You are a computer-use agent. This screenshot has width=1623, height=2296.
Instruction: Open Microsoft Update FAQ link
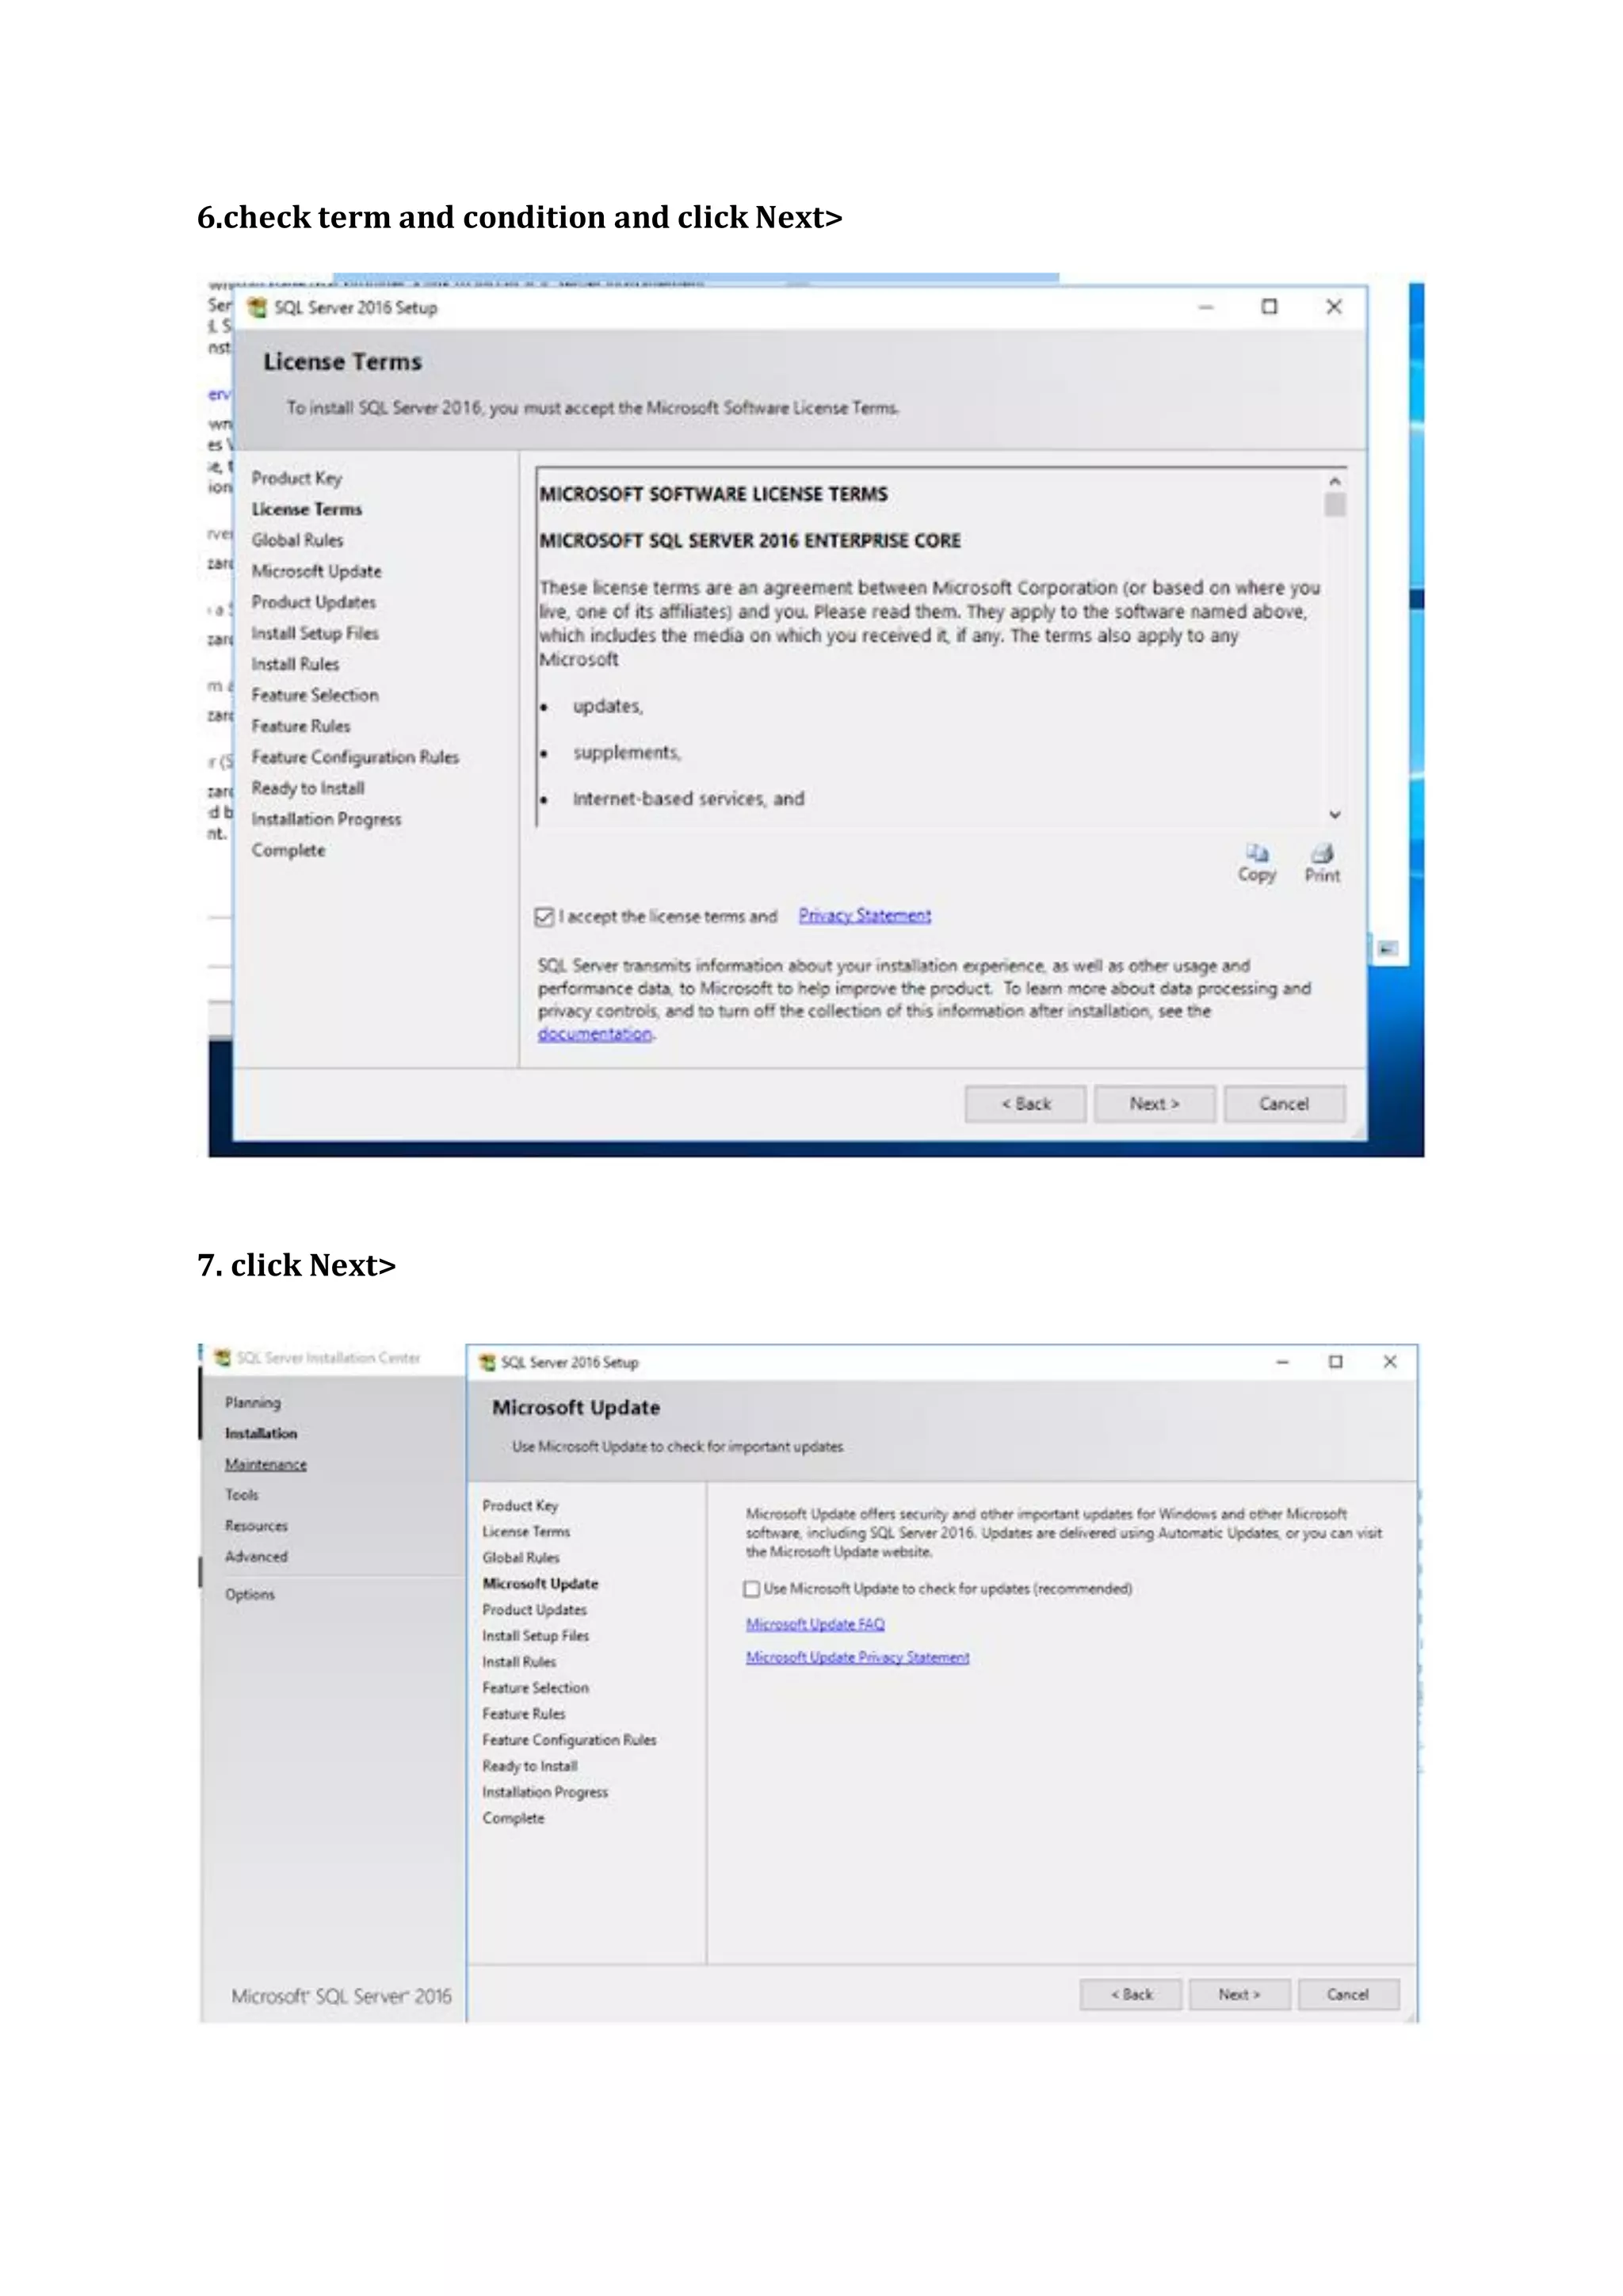click(815, 1624)
